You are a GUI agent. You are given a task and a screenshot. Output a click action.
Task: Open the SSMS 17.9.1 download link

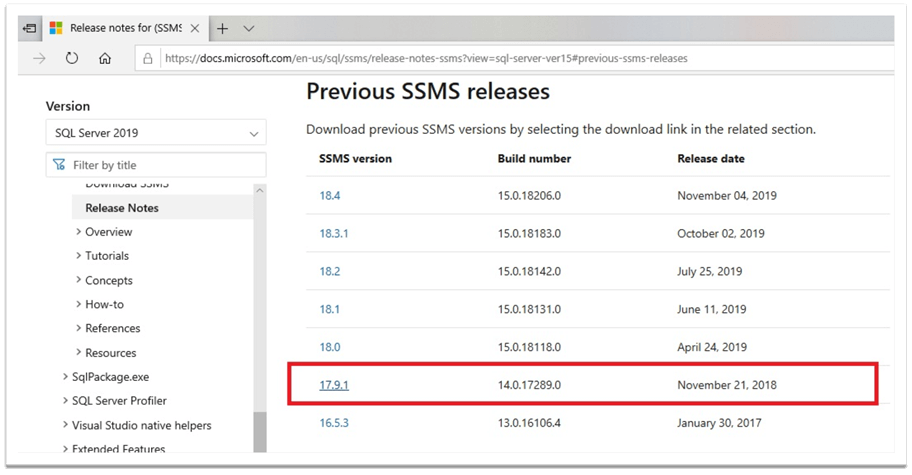coord(333,384)
